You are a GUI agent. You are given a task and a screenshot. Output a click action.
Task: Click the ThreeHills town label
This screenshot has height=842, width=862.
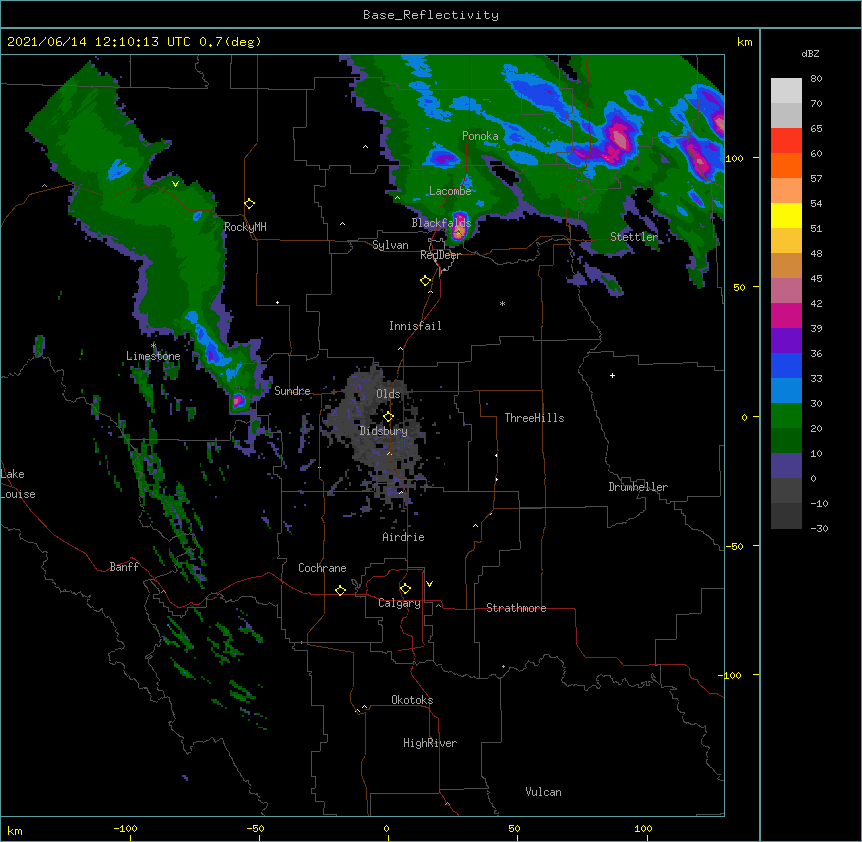pos(534,418)
